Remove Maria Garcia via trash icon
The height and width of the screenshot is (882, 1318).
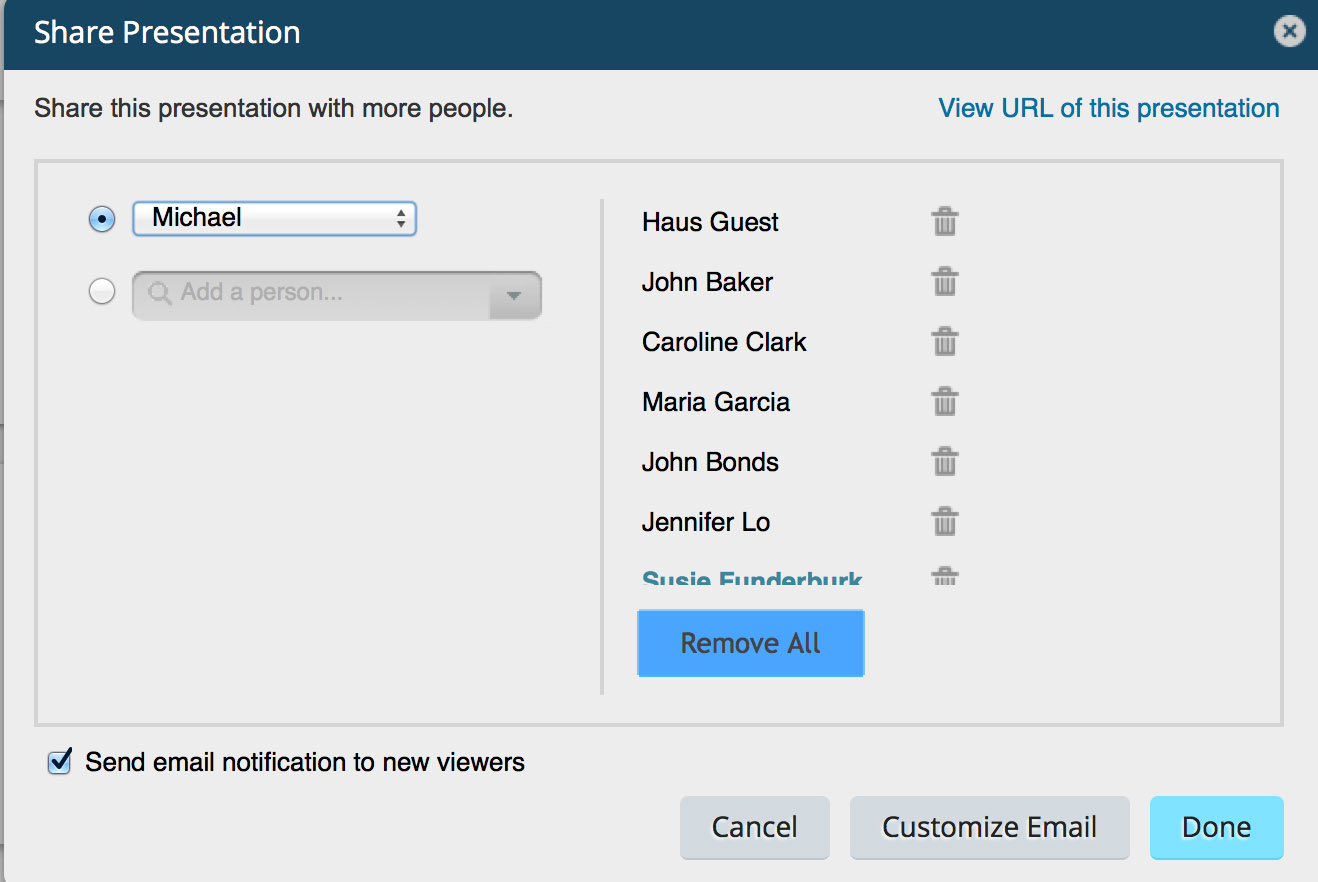point(945,402)
